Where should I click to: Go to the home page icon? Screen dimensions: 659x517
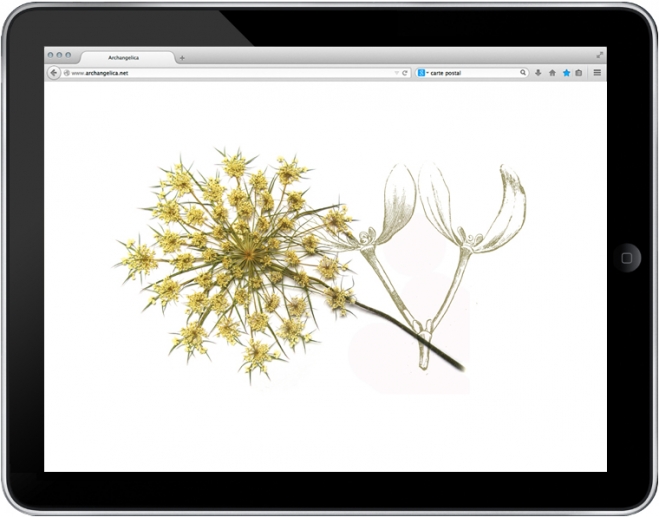pos(552,73)
